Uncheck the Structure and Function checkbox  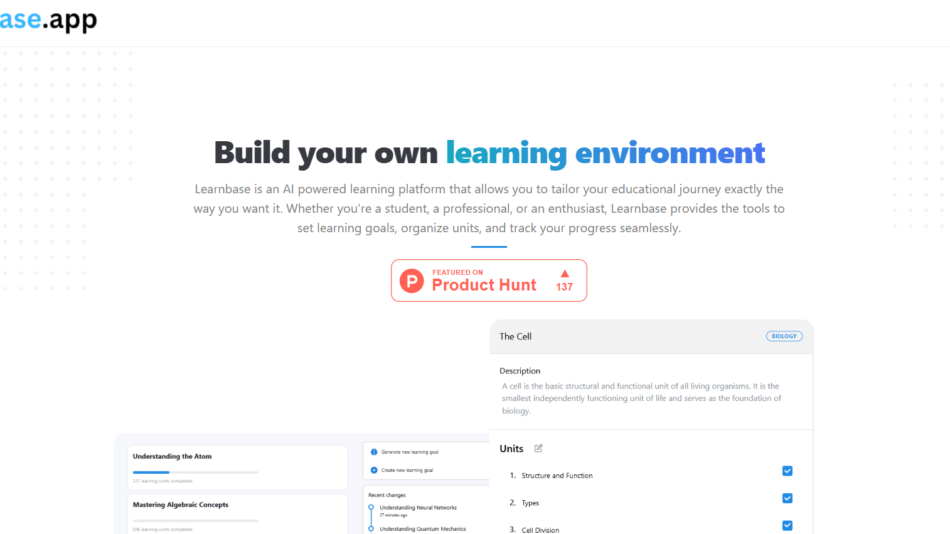tap(787, 471)
